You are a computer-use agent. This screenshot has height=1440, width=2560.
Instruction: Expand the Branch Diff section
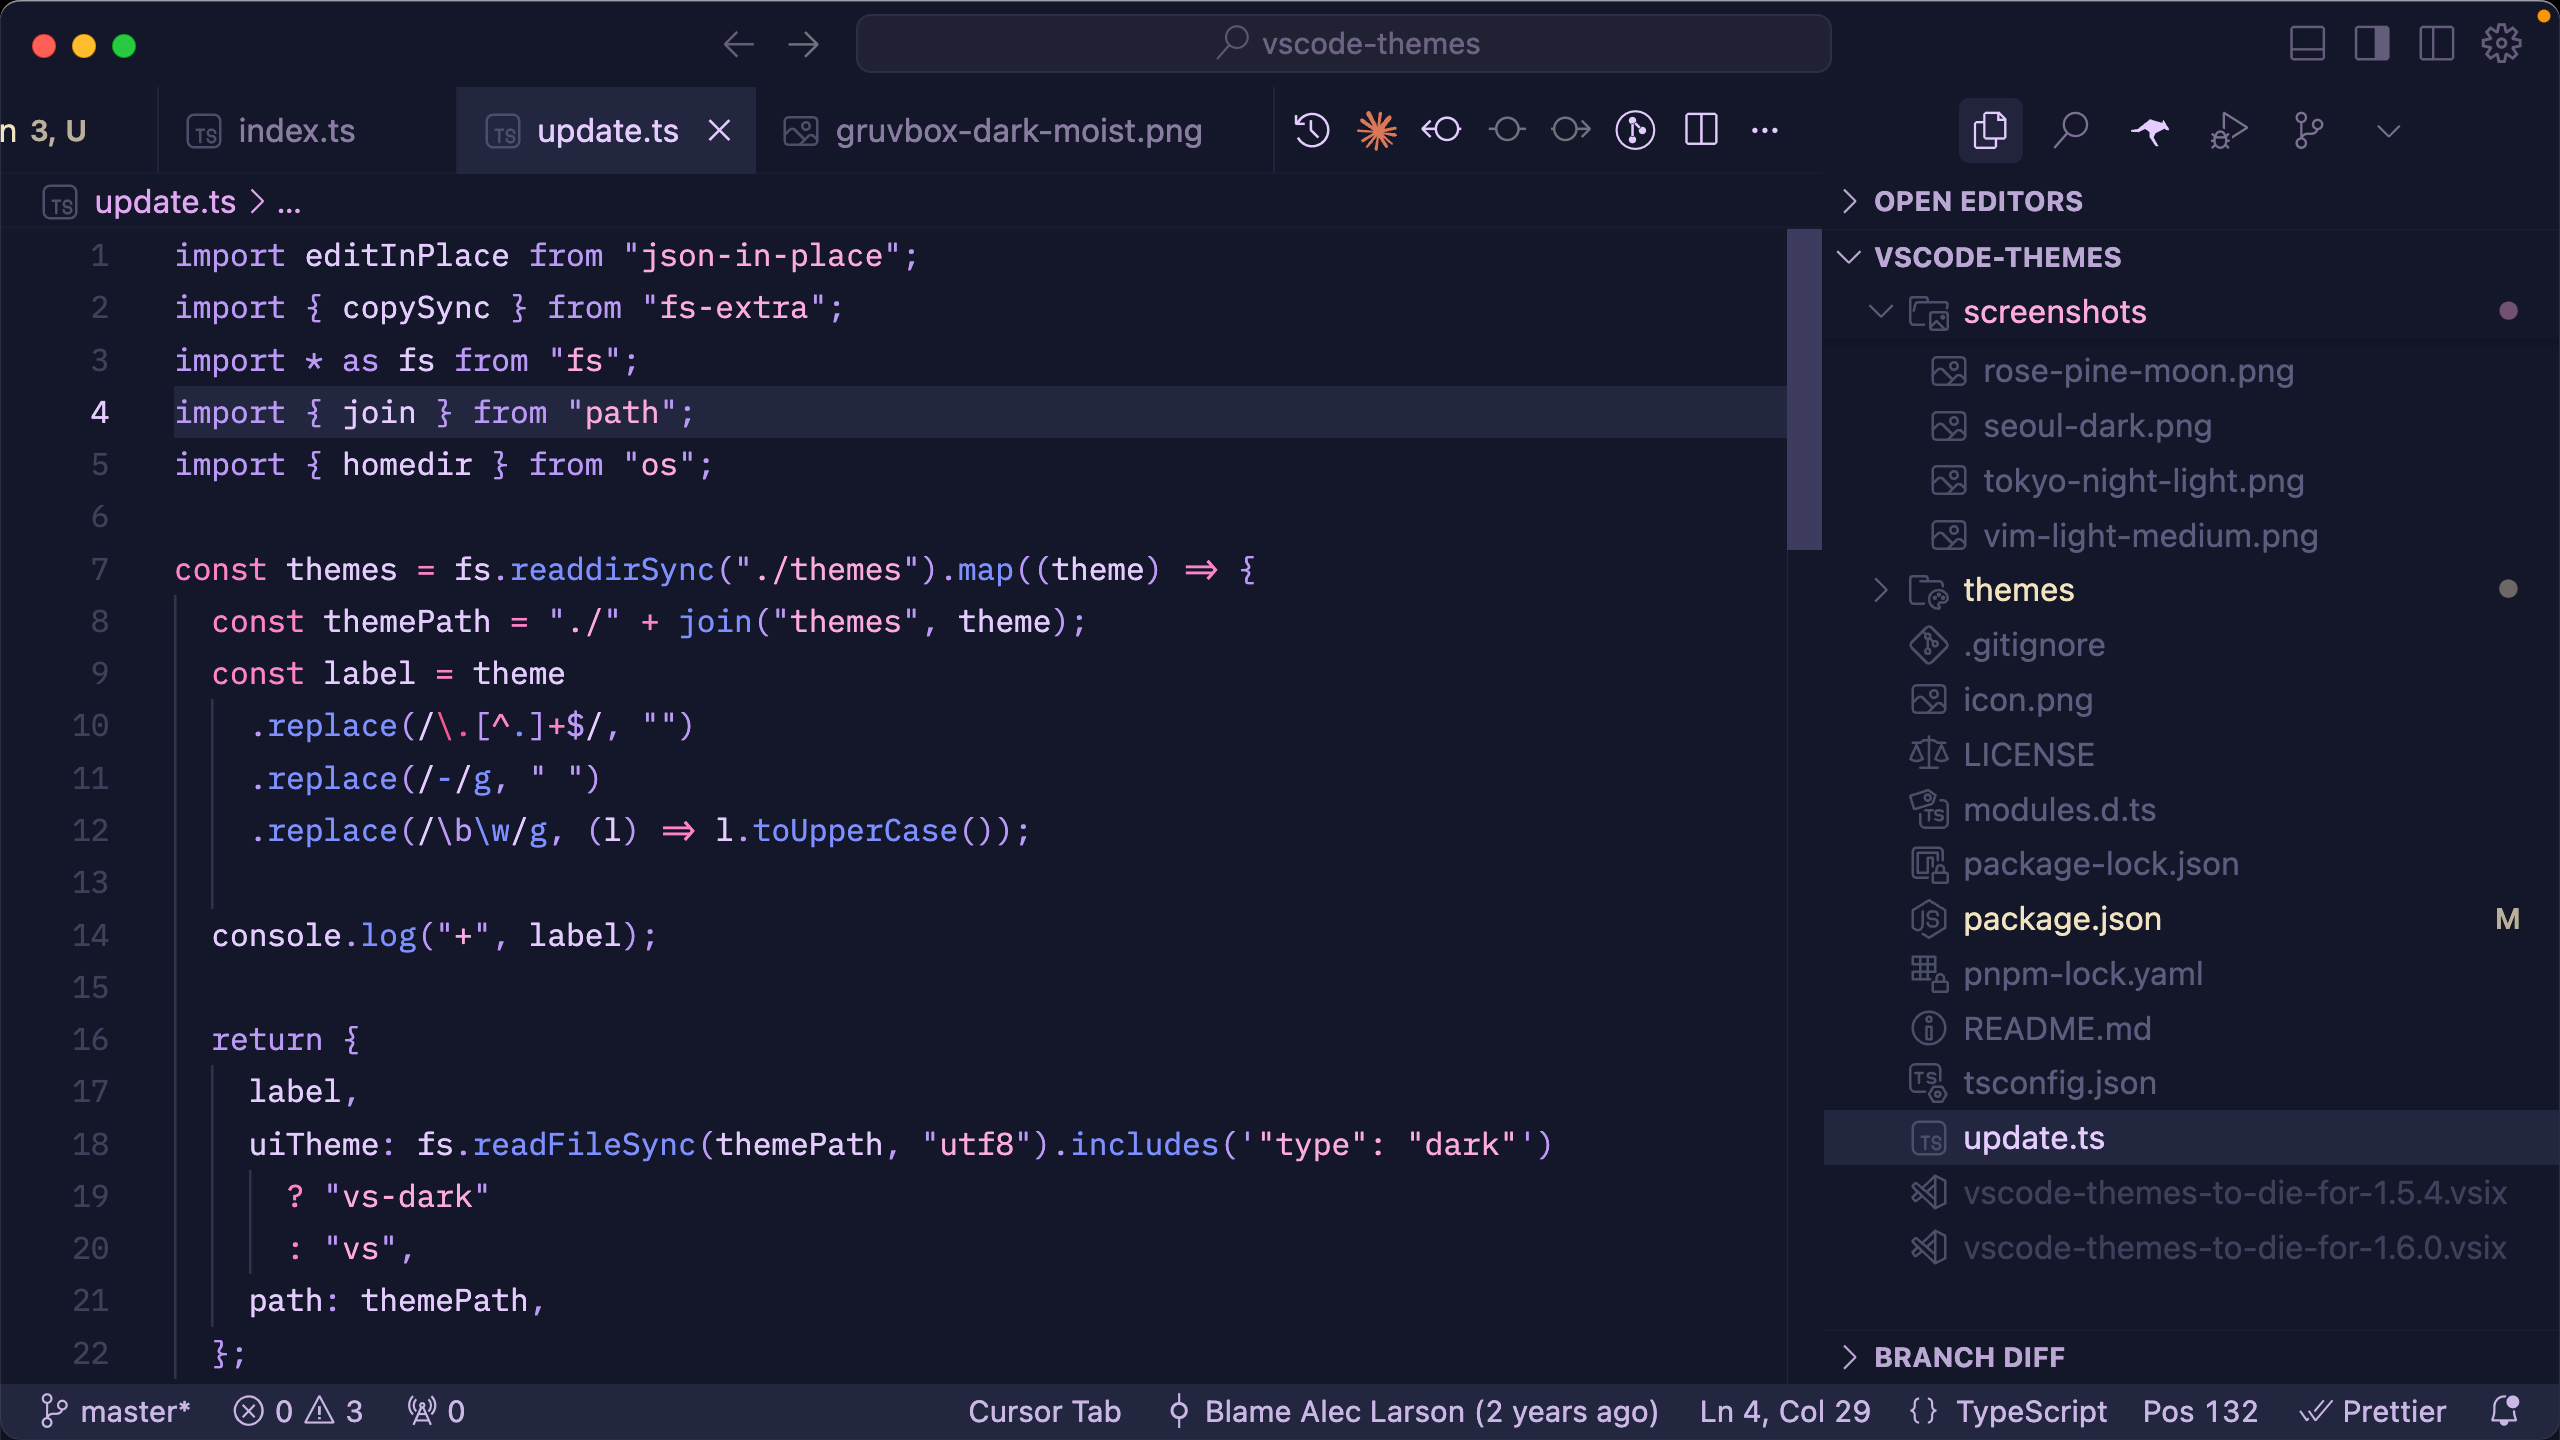coord(1968,1357)
